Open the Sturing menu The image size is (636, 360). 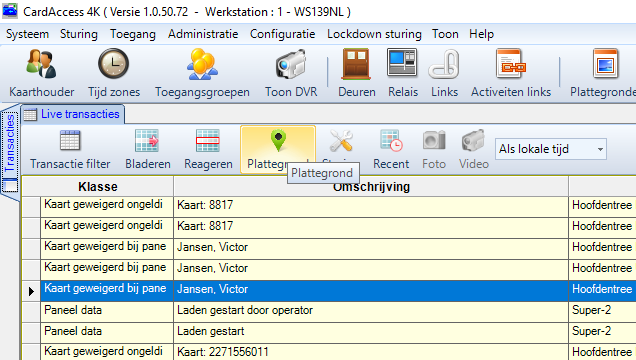(x=79, y=34)
